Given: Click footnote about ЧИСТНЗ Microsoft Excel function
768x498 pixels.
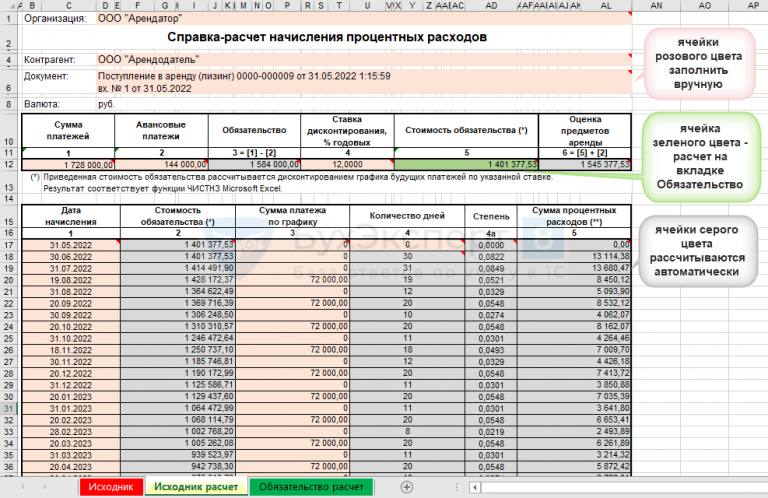Looking at the screenshot, I should (163, 189).
